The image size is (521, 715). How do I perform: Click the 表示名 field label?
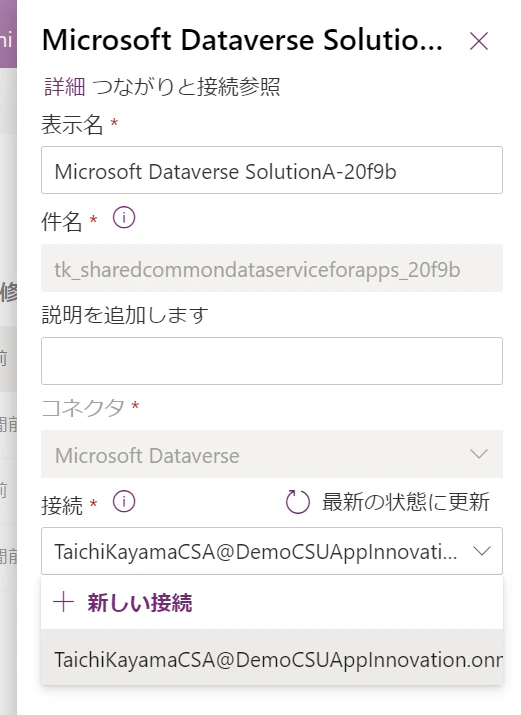[72, 124]
